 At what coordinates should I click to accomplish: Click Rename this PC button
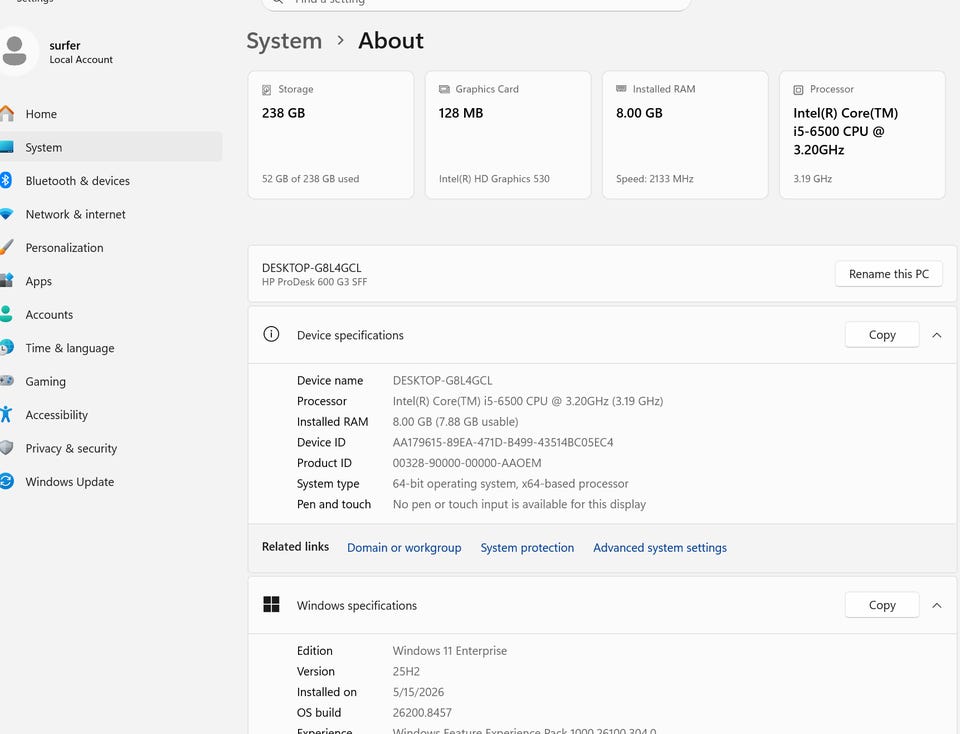coord(888,274)
